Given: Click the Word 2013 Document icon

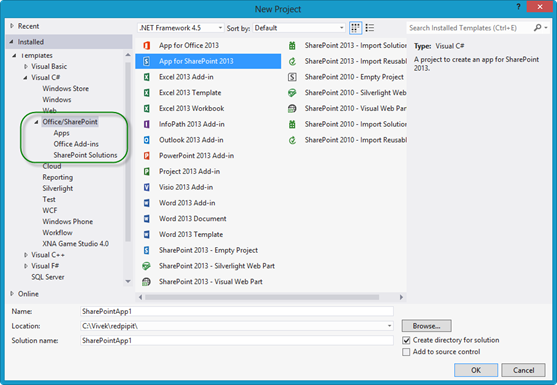Looking at the screenshot, I should coord(146,218).
